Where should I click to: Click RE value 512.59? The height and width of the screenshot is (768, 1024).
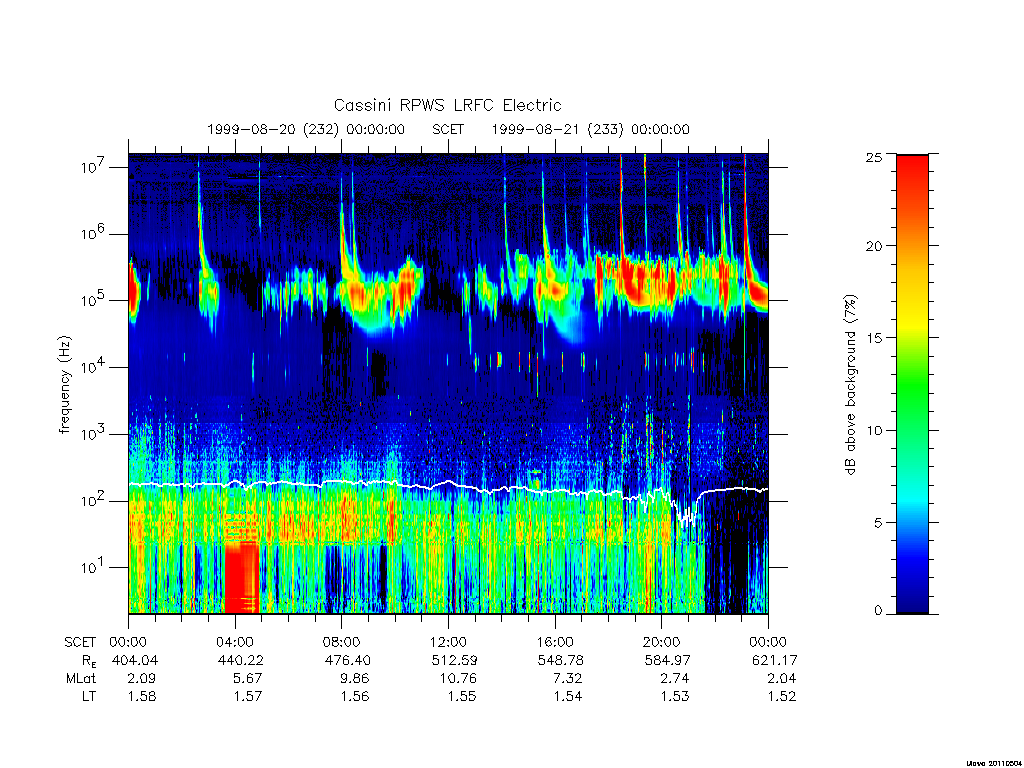pyautogui.click(x=454, y=660)
